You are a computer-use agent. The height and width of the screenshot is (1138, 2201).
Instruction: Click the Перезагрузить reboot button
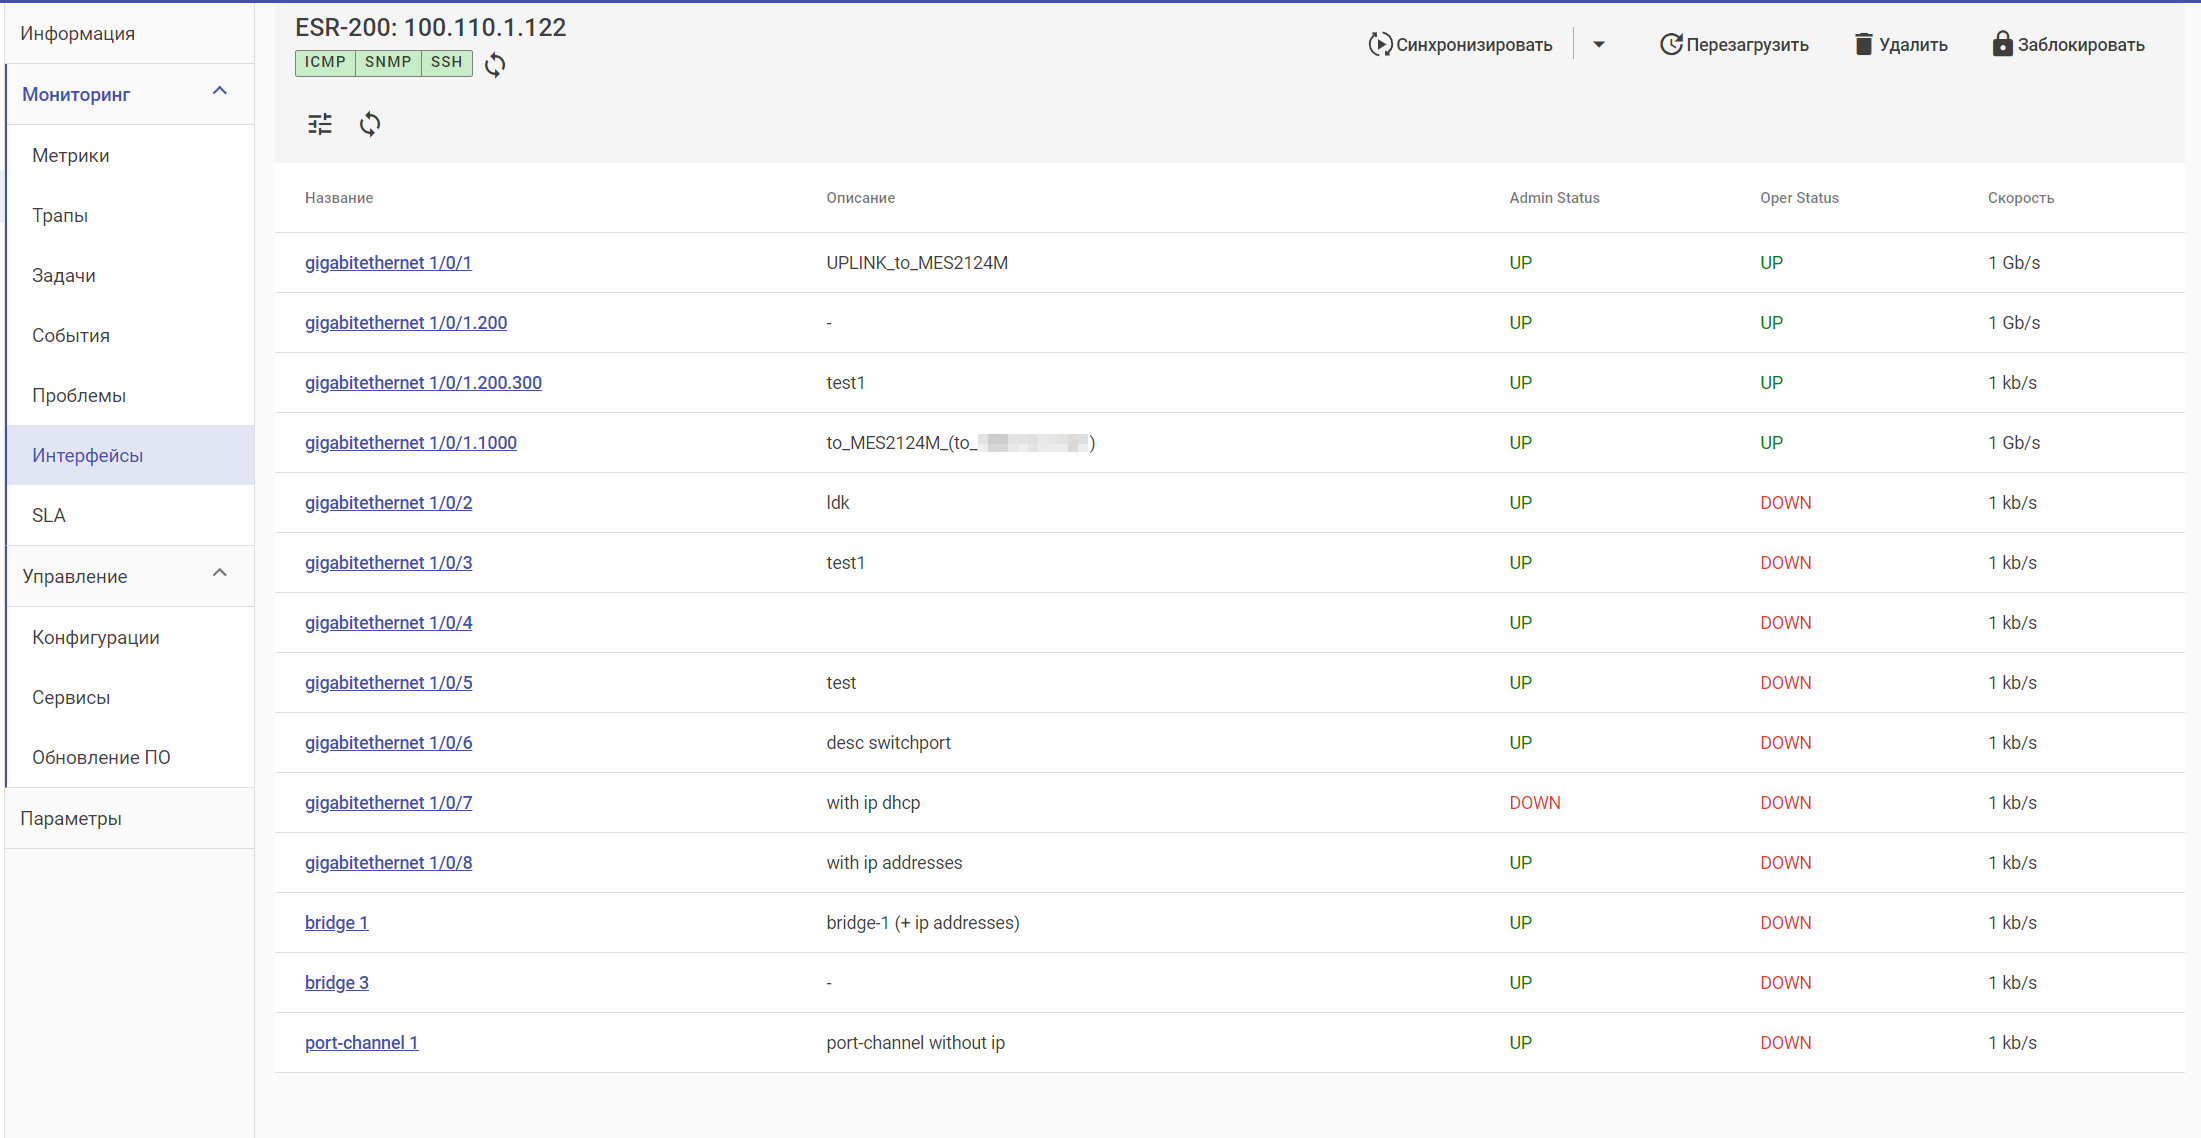tap(1734, 44)
